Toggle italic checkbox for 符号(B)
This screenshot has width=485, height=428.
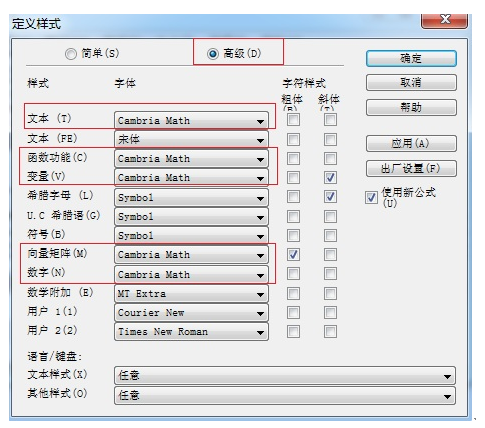pos(330,236)
